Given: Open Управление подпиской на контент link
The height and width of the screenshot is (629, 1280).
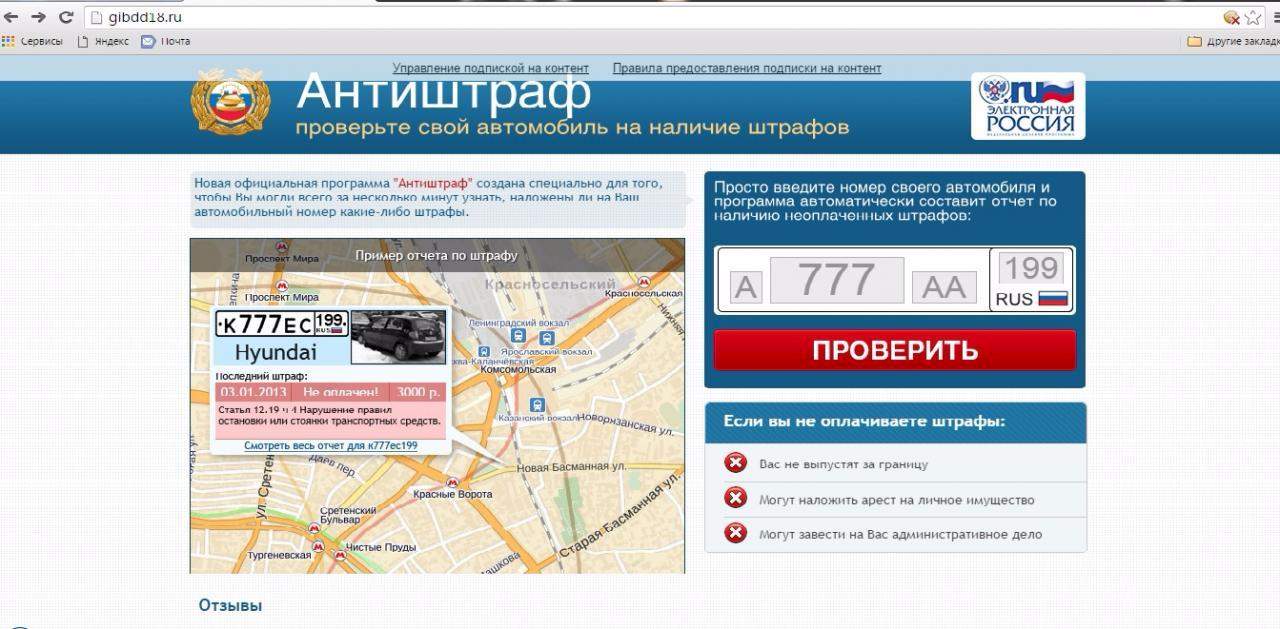Looking at the screenshot, I should tap(490, 68).
